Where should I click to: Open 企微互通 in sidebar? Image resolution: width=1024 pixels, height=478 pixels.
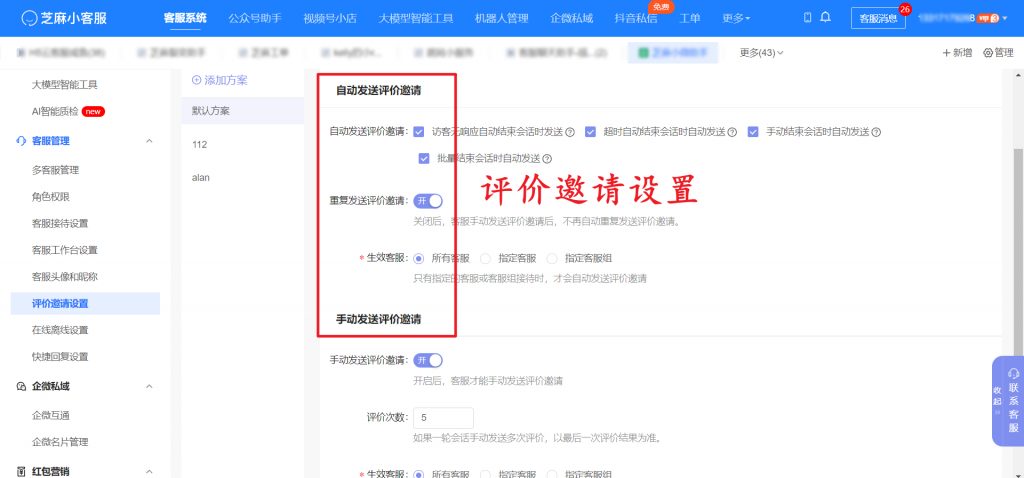[x=50, y=415]
